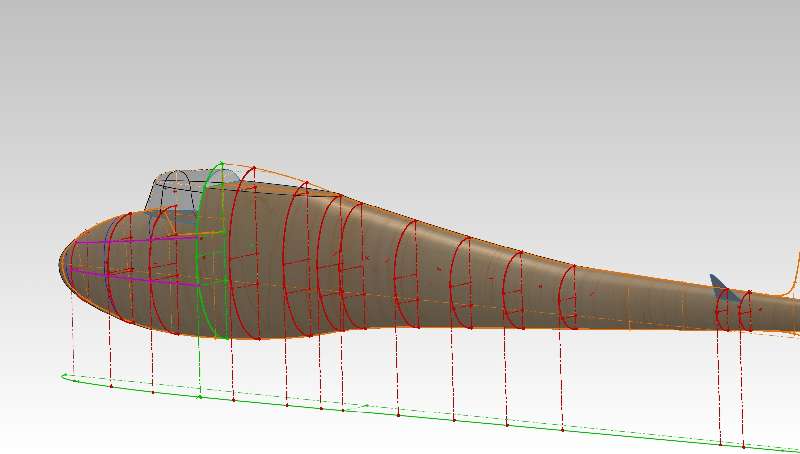Image resolution: width=800 pixels, height=454 pixels.
Task: Click empty gray background above the model
Action: (400, 80)
